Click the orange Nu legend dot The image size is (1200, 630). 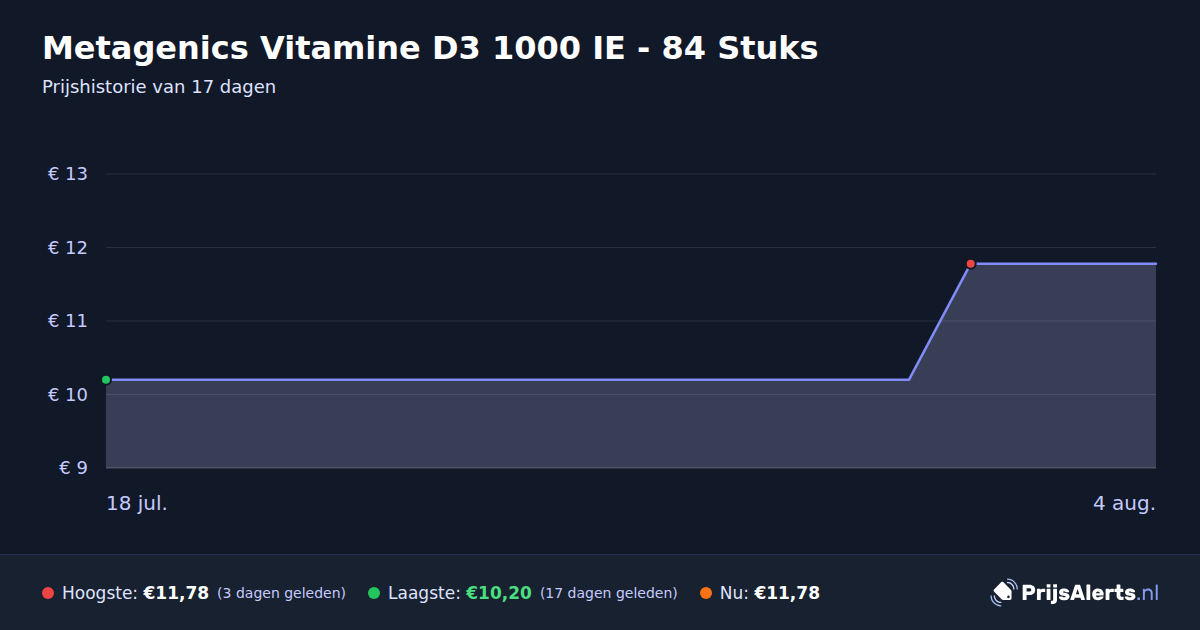pos(706,593)
